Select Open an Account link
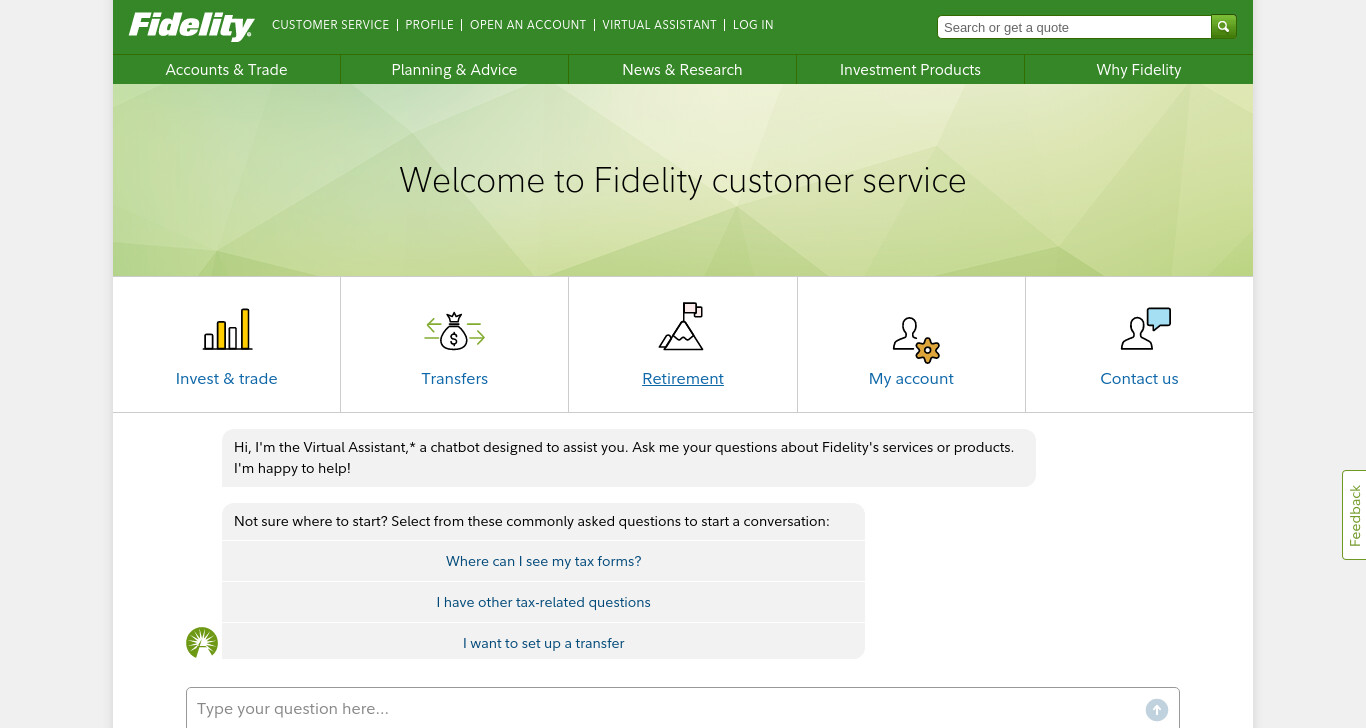 [x=528, y=25]
